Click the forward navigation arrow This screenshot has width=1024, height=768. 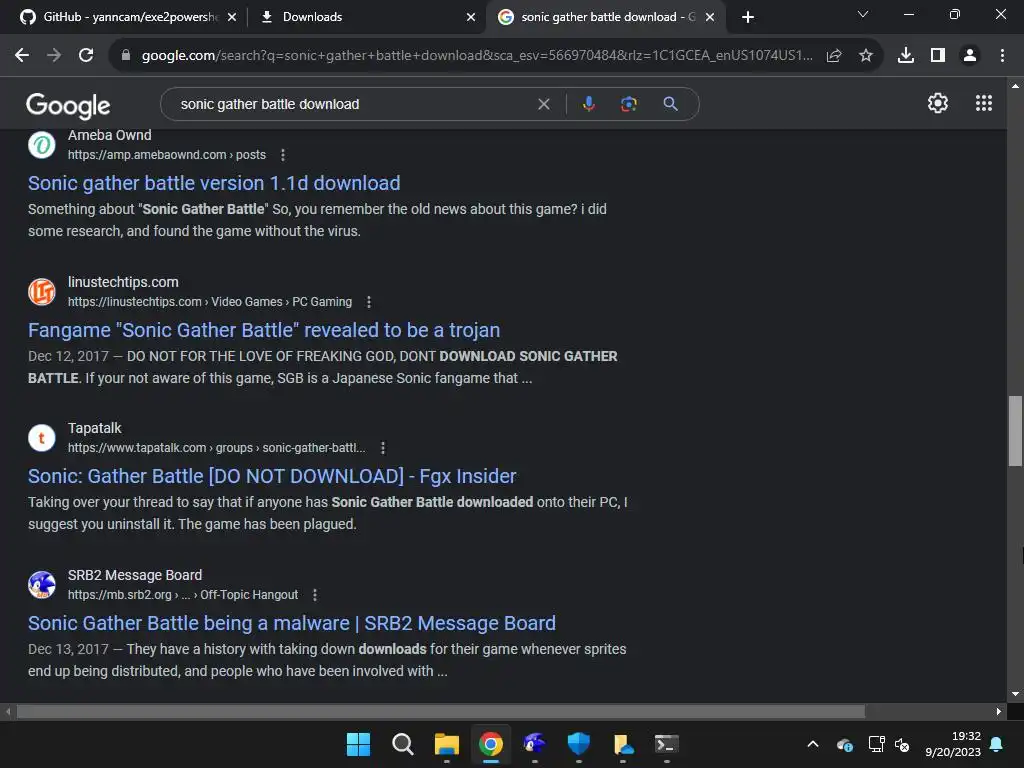(x=54, y=56)
